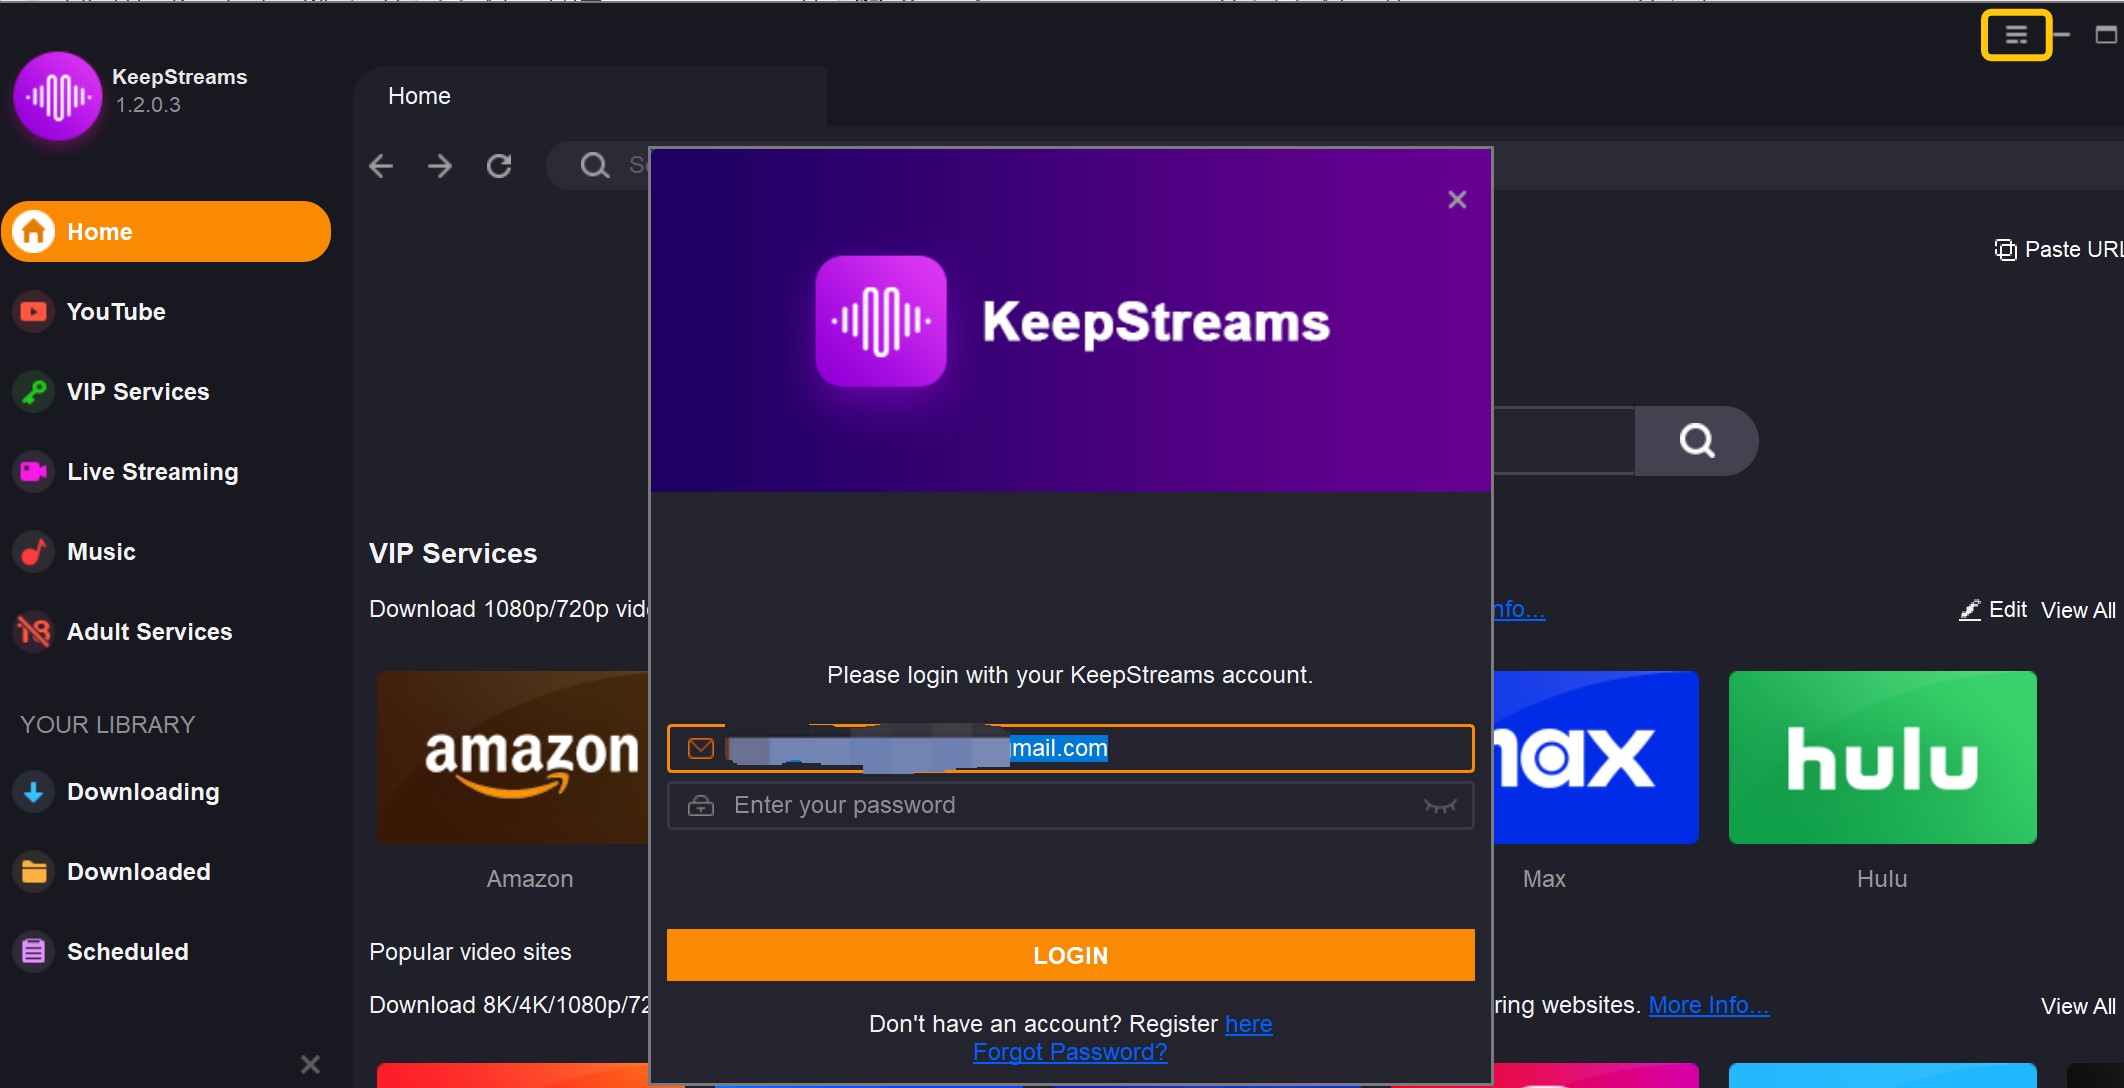The image size is (2124, 1088).
Task: Open Adult Services section
Action: [149, 632]
